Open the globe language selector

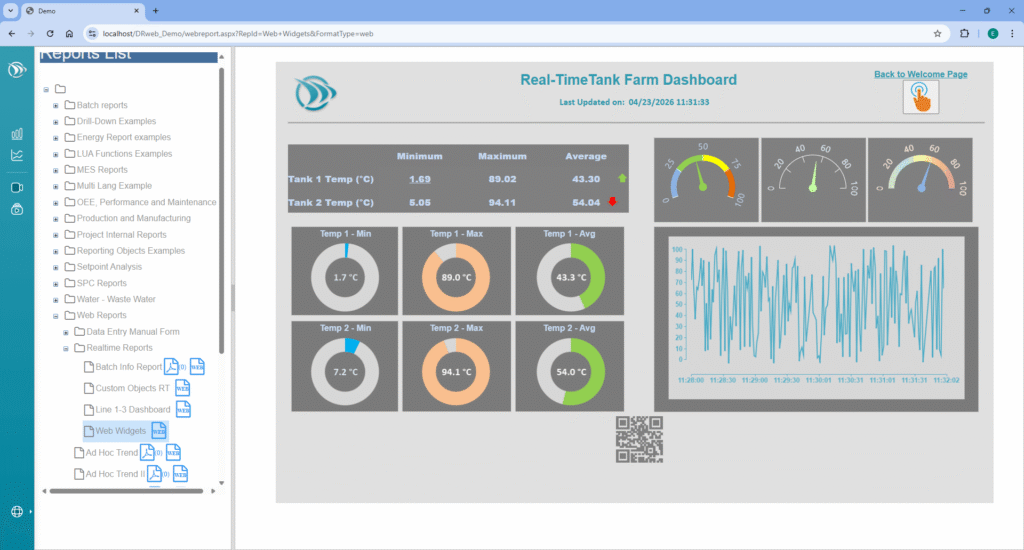pos(17,511)
